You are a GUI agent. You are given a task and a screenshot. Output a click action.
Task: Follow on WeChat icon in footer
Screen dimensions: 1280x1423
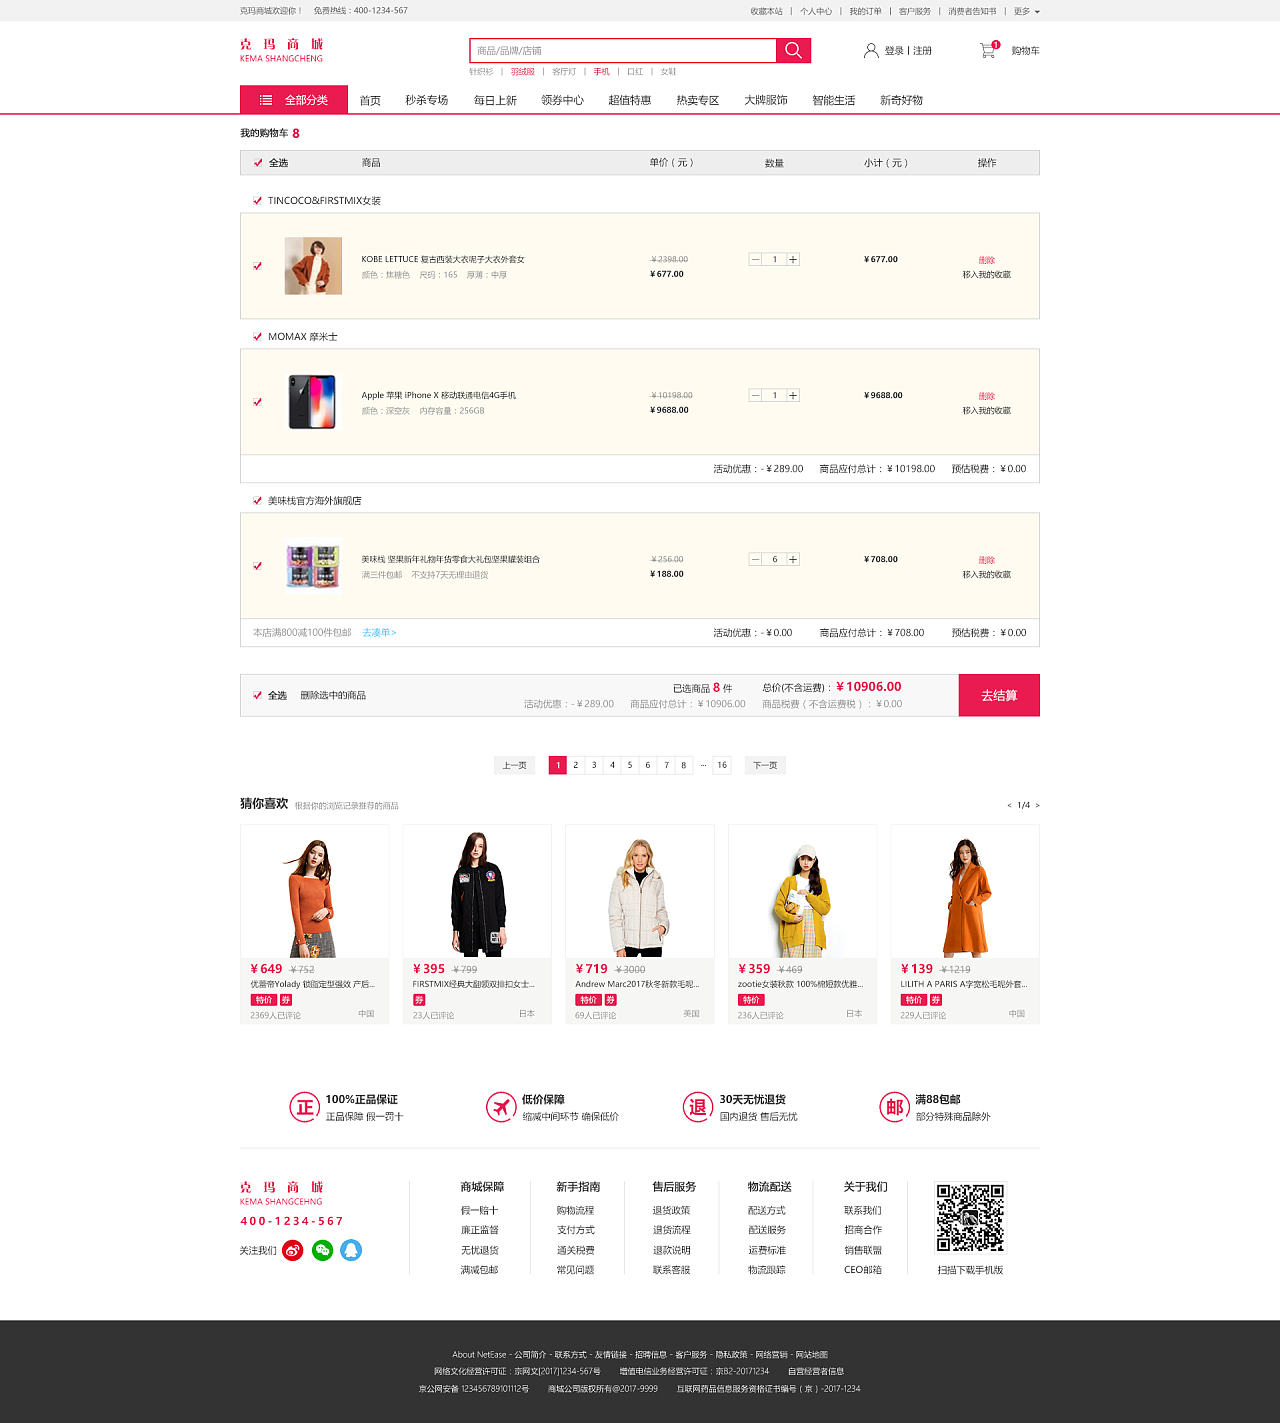[322, 1250]
